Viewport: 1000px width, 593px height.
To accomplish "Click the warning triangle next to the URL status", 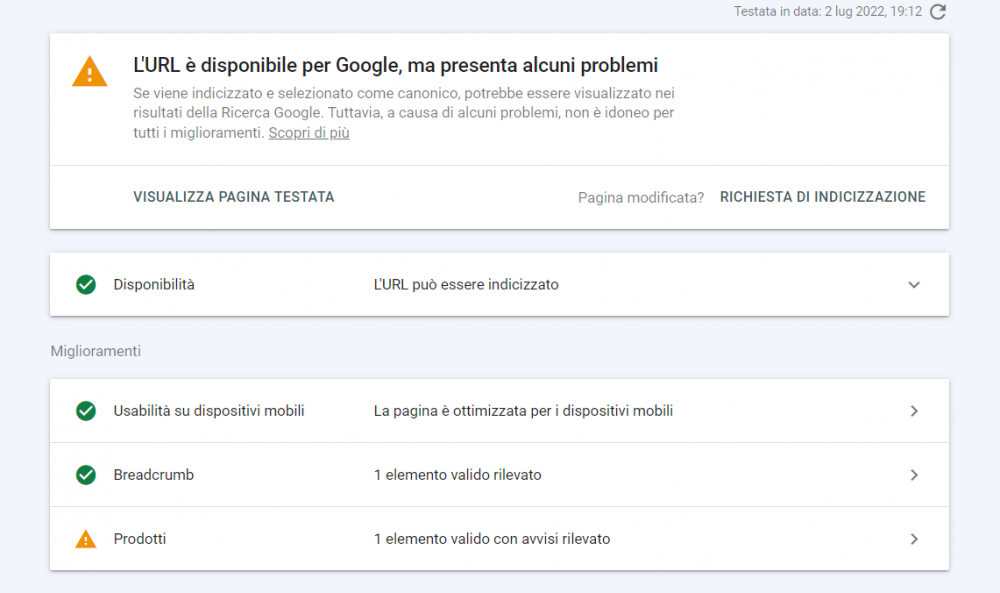I will coord(89,72).
